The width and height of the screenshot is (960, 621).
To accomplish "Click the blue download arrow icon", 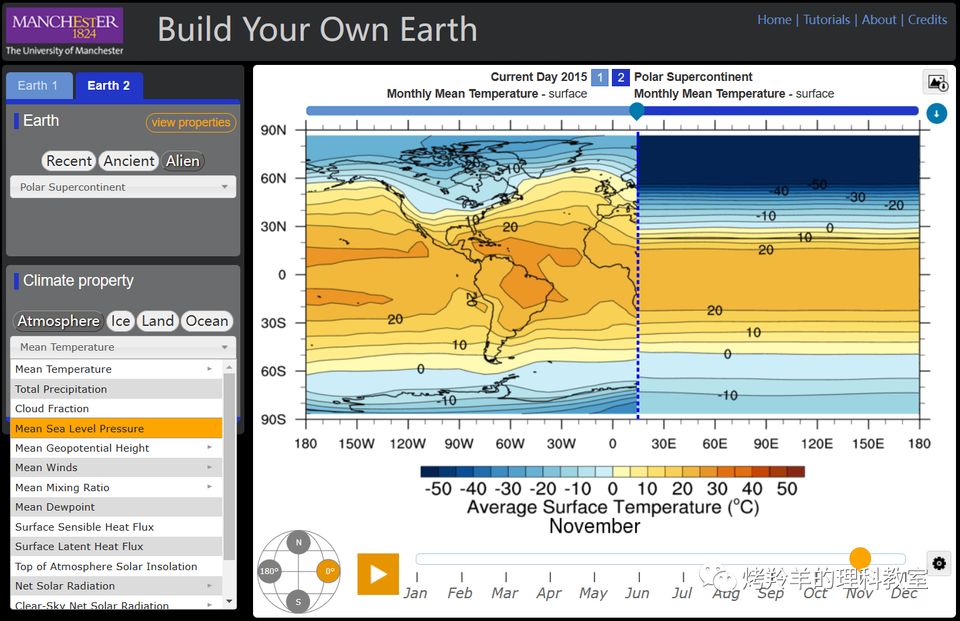I will tap(936, 113).
